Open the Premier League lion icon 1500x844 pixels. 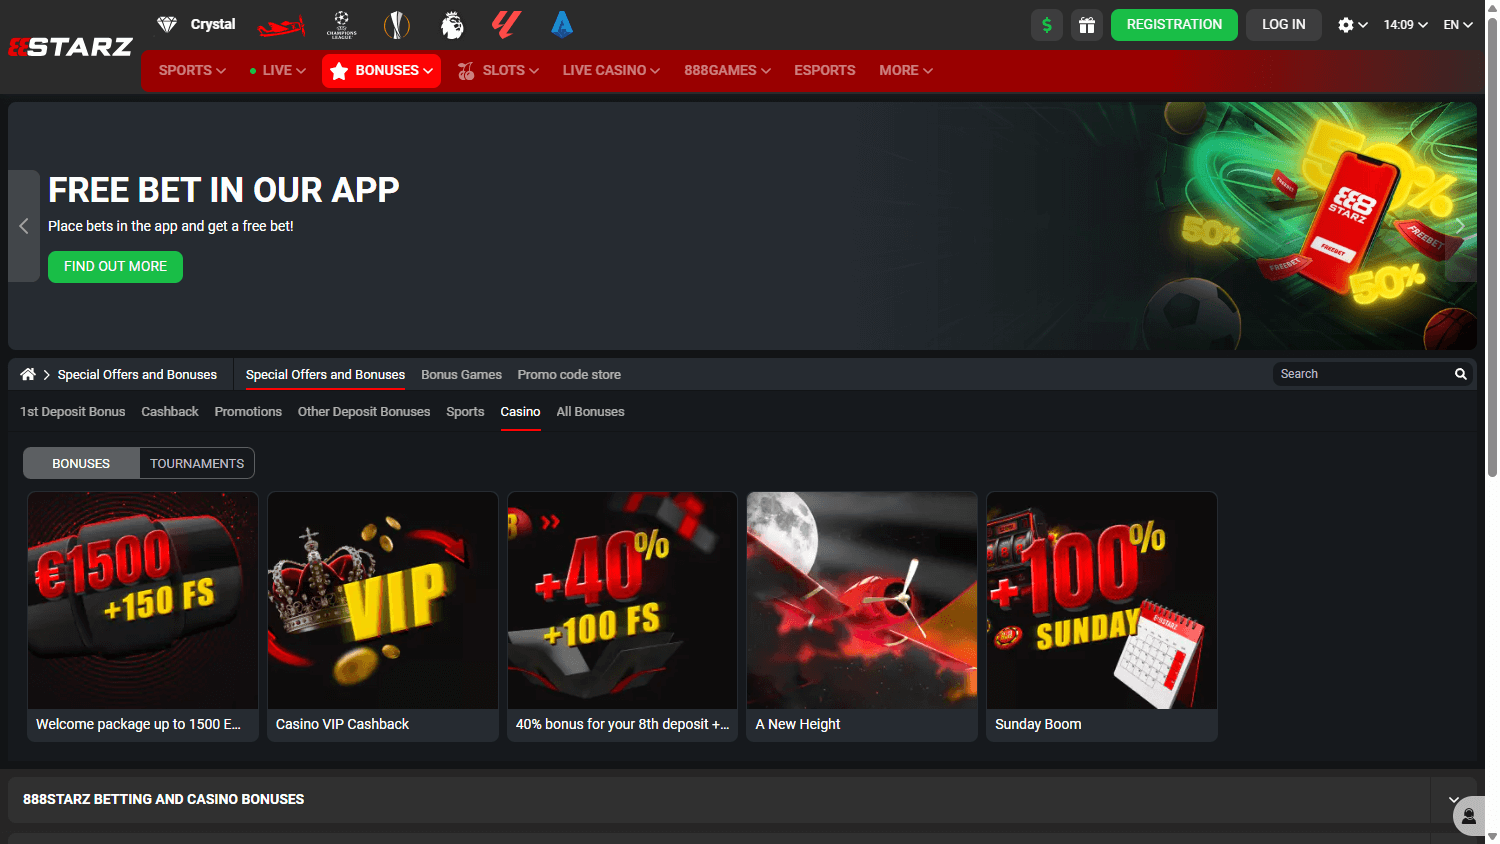tap(452, 25)
